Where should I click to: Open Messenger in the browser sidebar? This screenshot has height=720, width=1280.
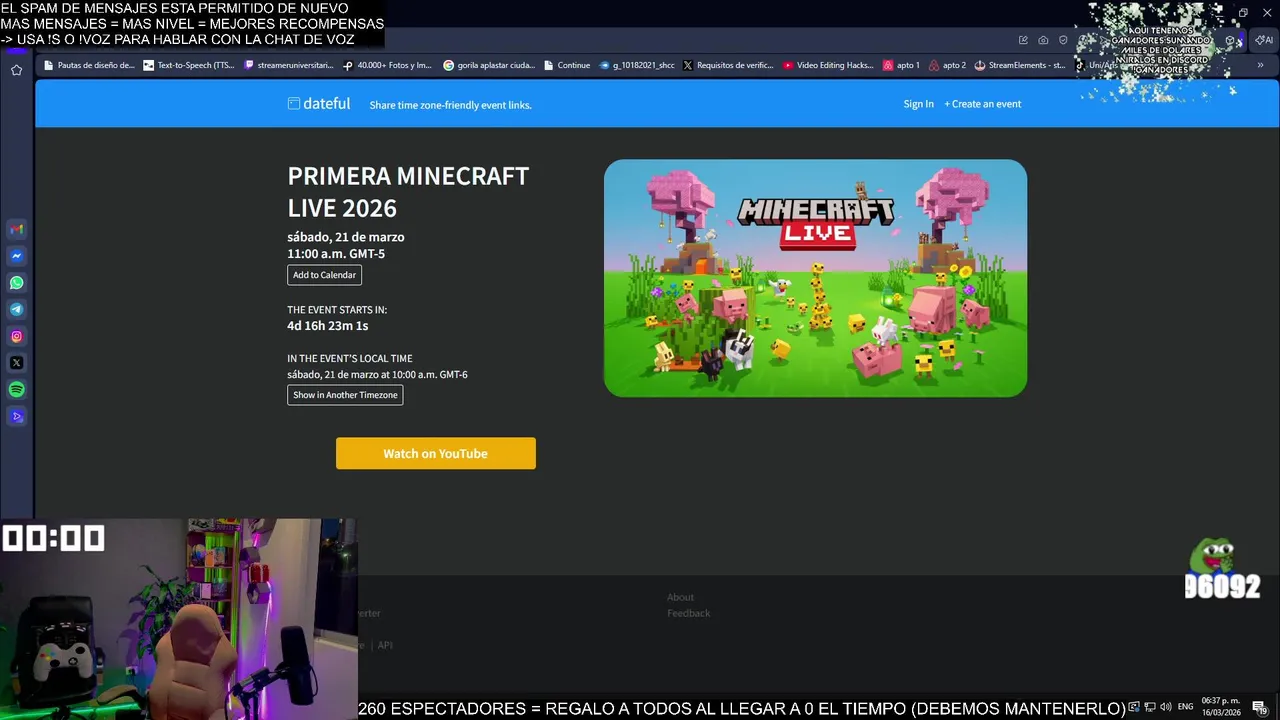coord(17,256)
